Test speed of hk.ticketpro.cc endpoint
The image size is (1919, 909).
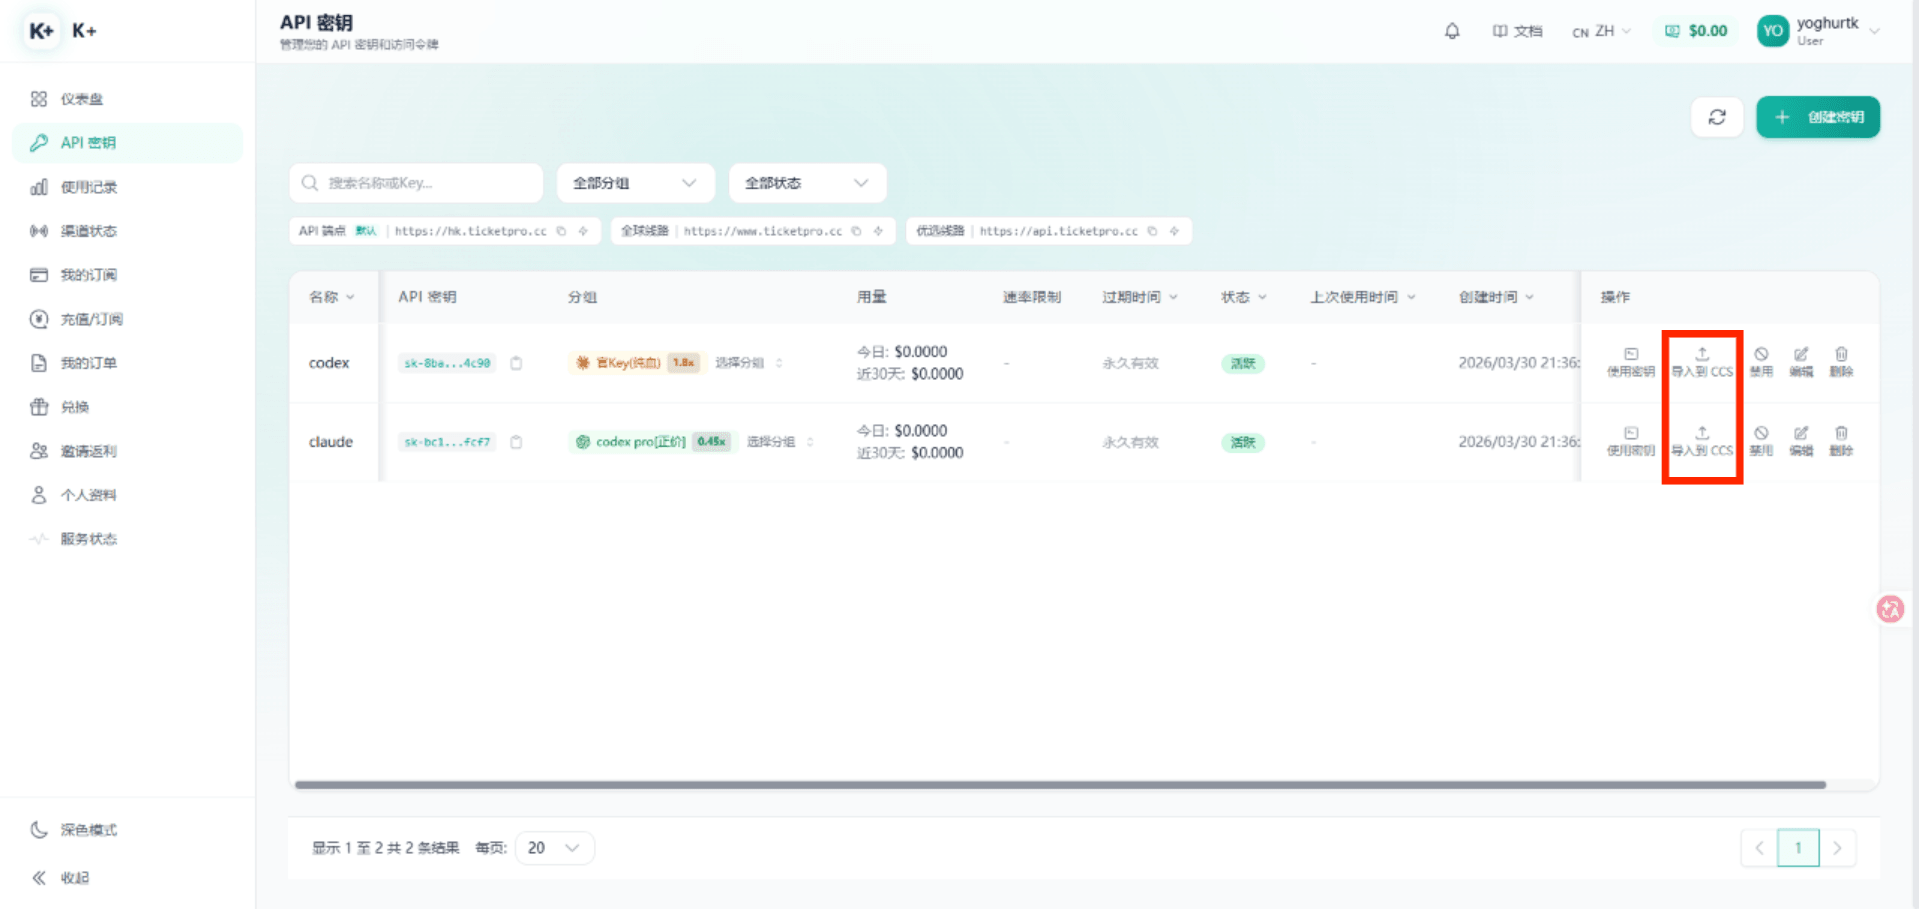583,231
